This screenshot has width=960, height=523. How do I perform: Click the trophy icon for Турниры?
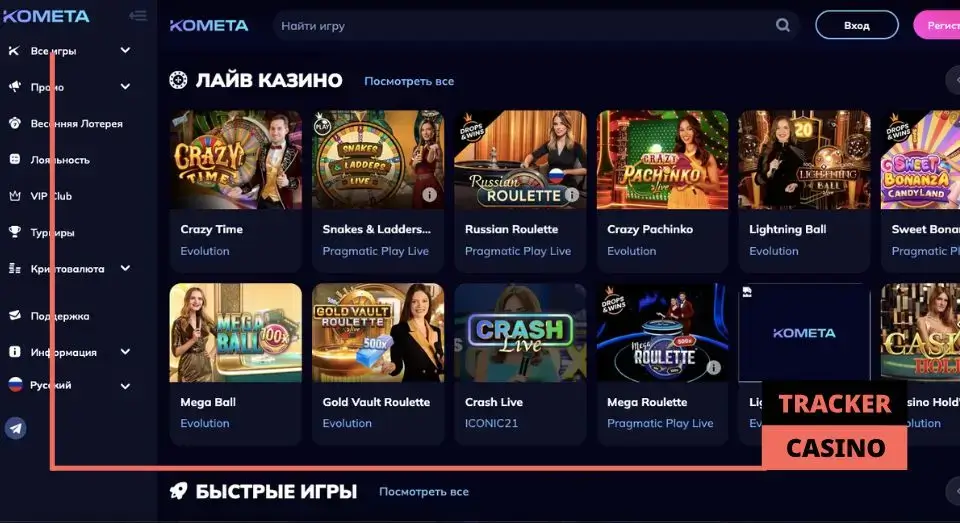coord(15,232)
